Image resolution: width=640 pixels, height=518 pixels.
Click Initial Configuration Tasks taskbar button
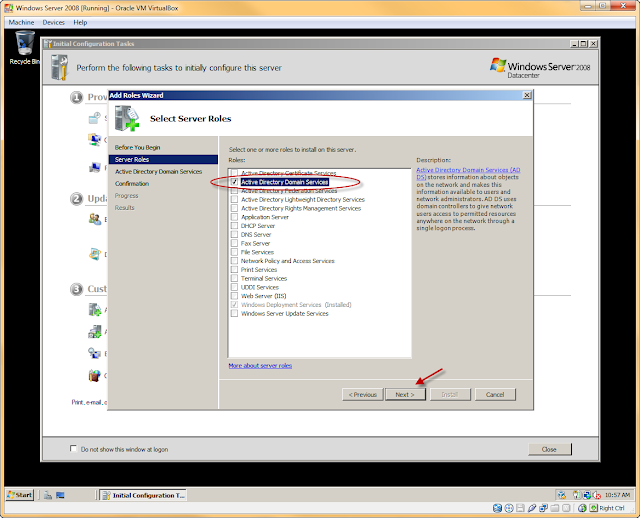pos(143,495)
